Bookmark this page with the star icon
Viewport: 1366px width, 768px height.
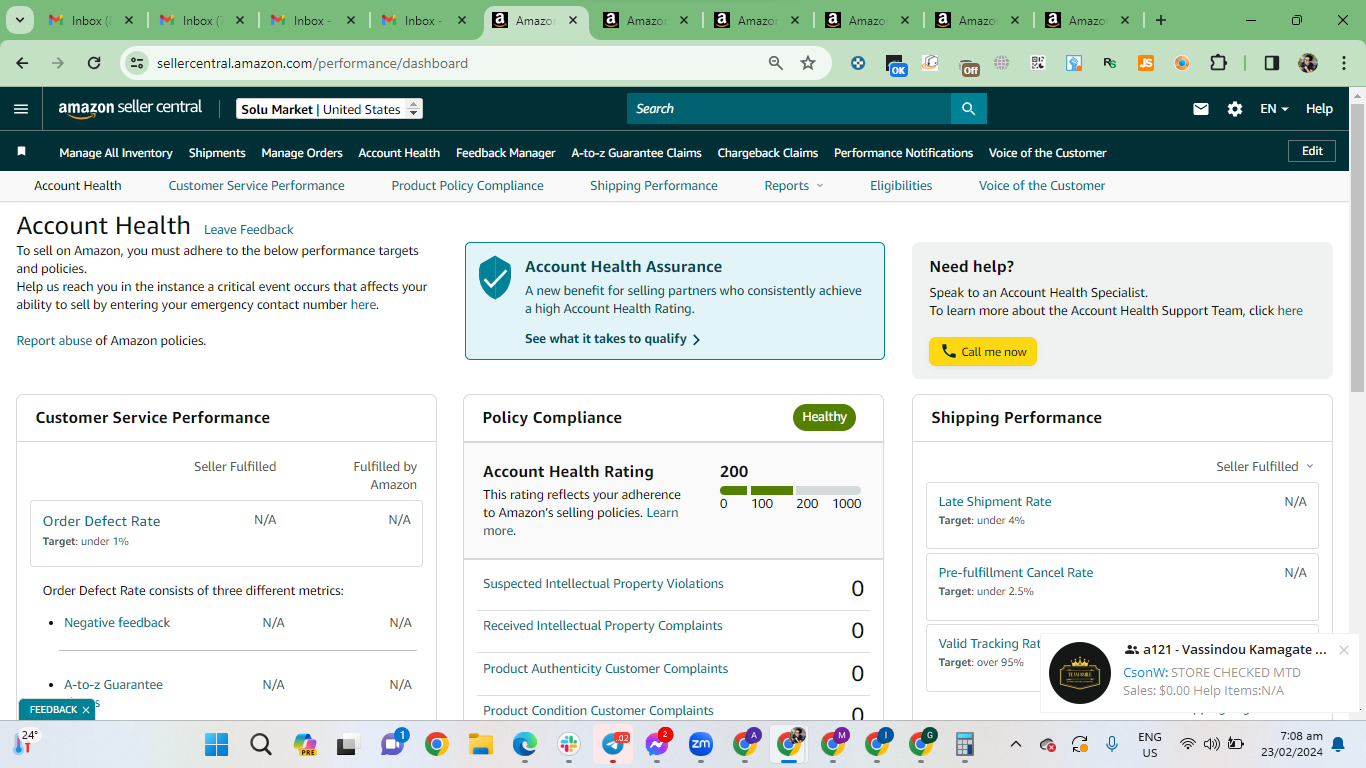pyautogui.click(x=808, y=63)
